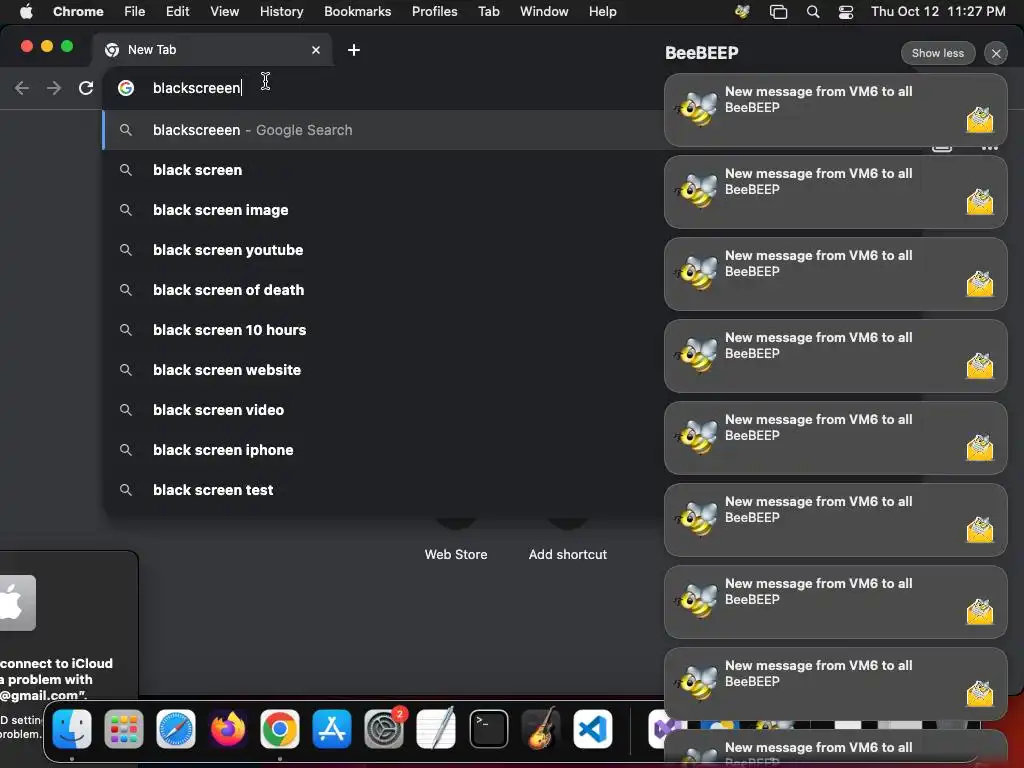Image resolution: width=1024 pixels, height=768 pixels.
Task: Choose 'black screen of death' suggestion
Action: pos(383,289)
